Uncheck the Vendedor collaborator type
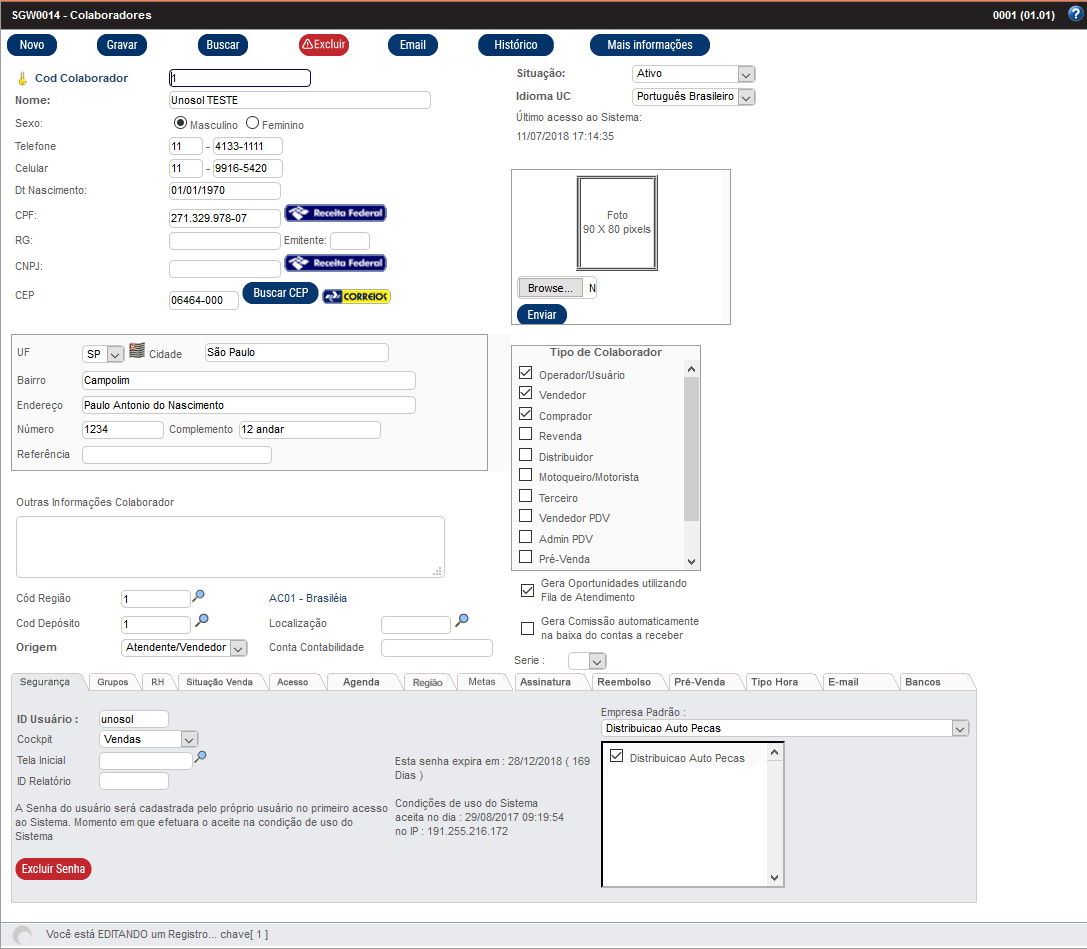This screenshot has height=949, width=1087. (x=526, y=394)
